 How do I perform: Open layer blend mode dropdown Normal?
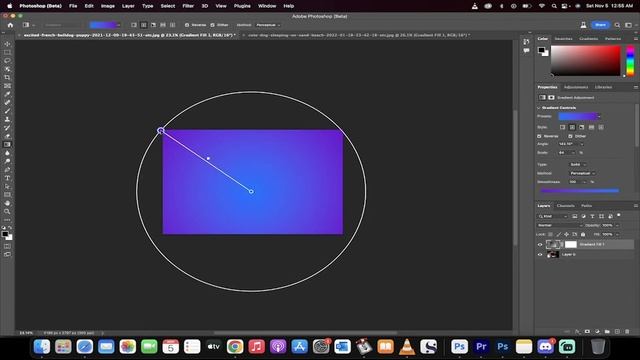pyautogui.click(x=560, y=225)
